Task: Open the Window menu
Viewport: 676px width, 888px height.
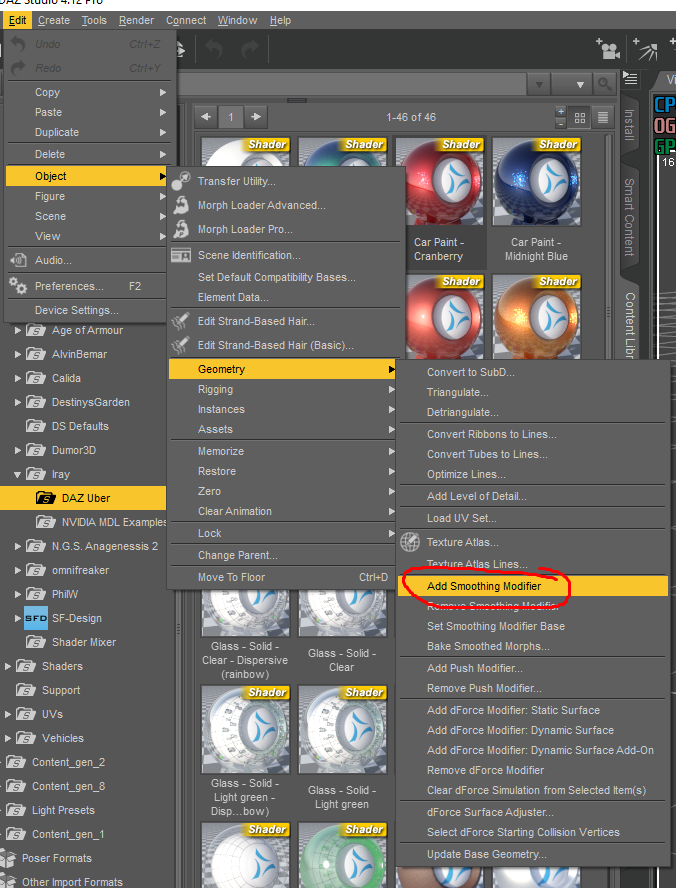Action: [x=237, y=20]
